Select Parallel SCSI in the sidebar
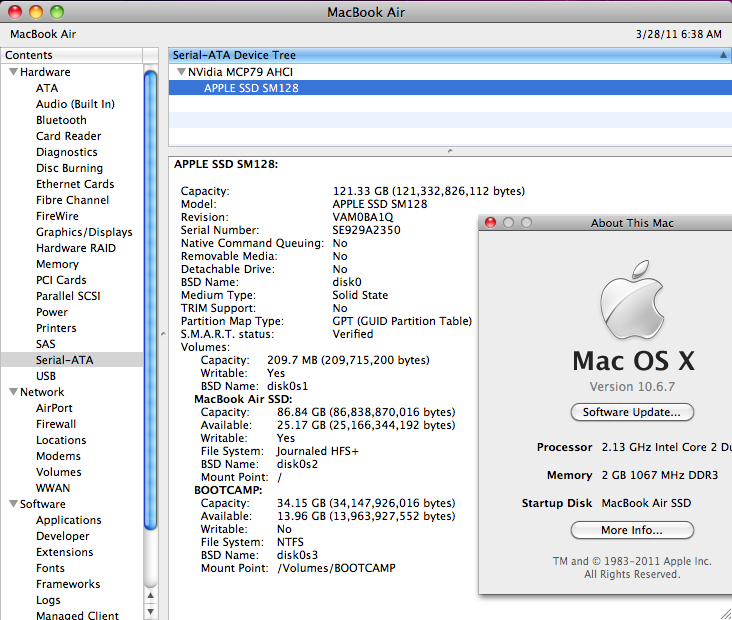The image size is (732, 620). pos(68,296)
